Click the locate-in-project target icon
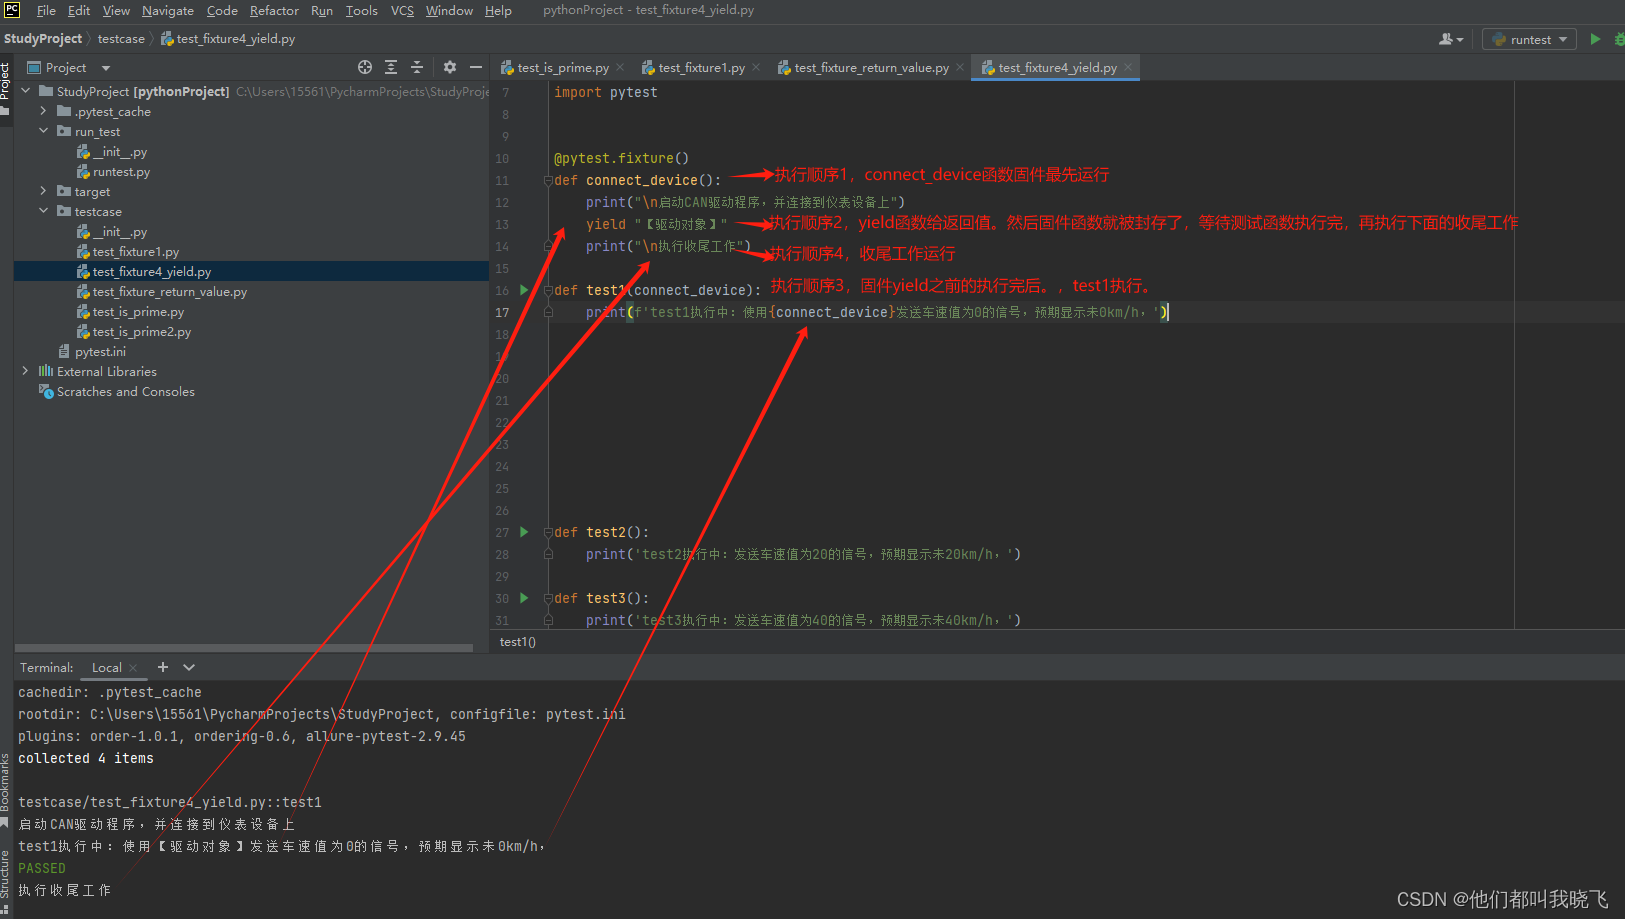This screenshot has width=1625, height=919. click(x=365, y=67)
